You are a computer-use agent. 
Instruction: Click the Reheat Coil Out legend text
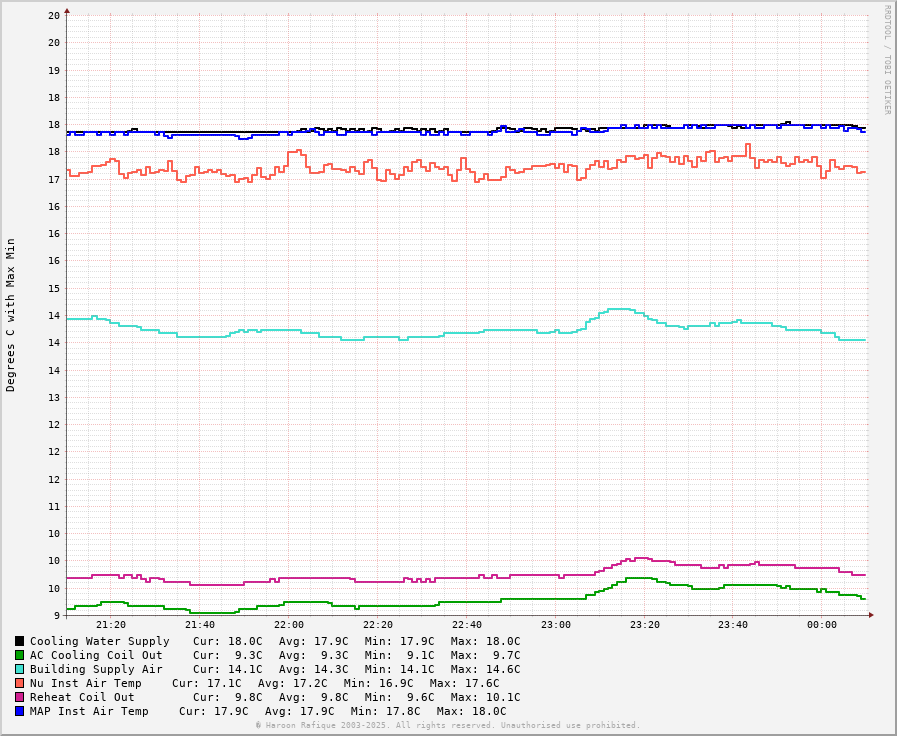tap(82, 697)
